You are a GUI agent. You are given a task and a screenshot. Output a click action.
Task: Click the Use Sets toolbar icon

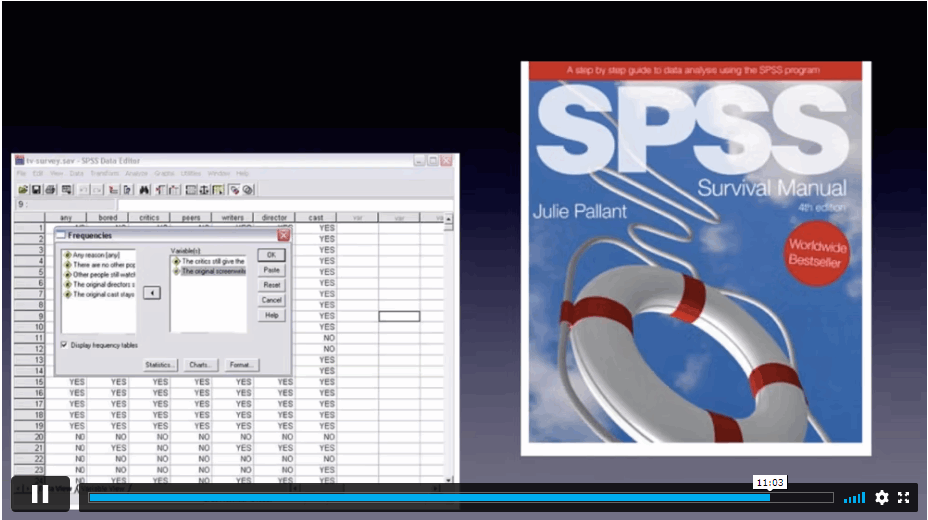pos(249,190)
